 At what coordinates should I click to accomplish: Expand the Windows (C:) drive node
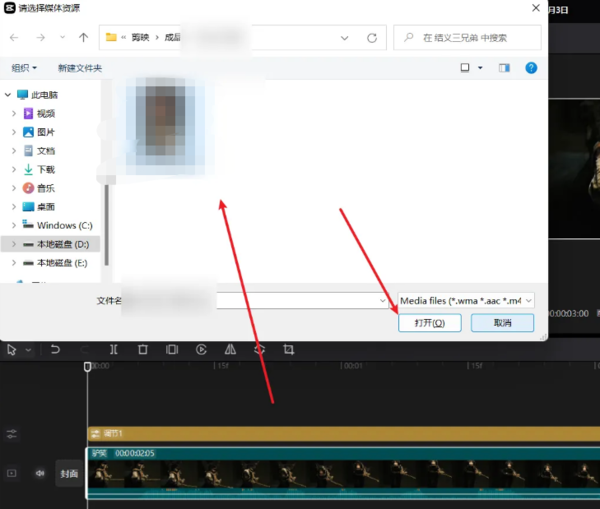[14, 225]
